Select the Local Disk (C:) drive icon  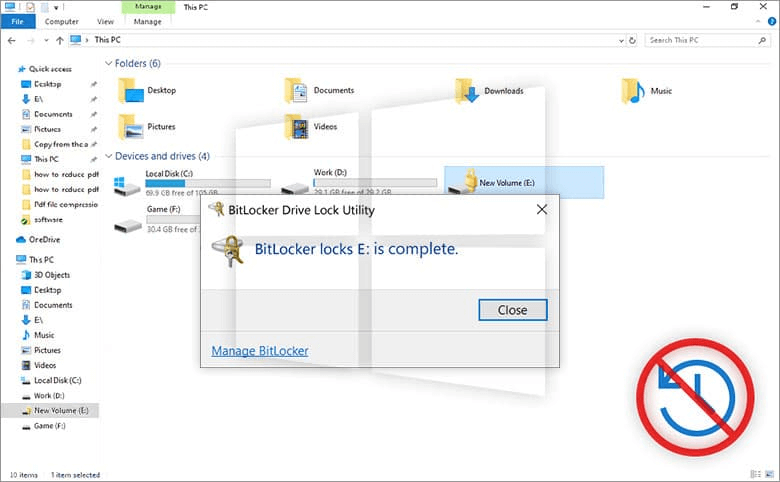click(x=127, y=185)
